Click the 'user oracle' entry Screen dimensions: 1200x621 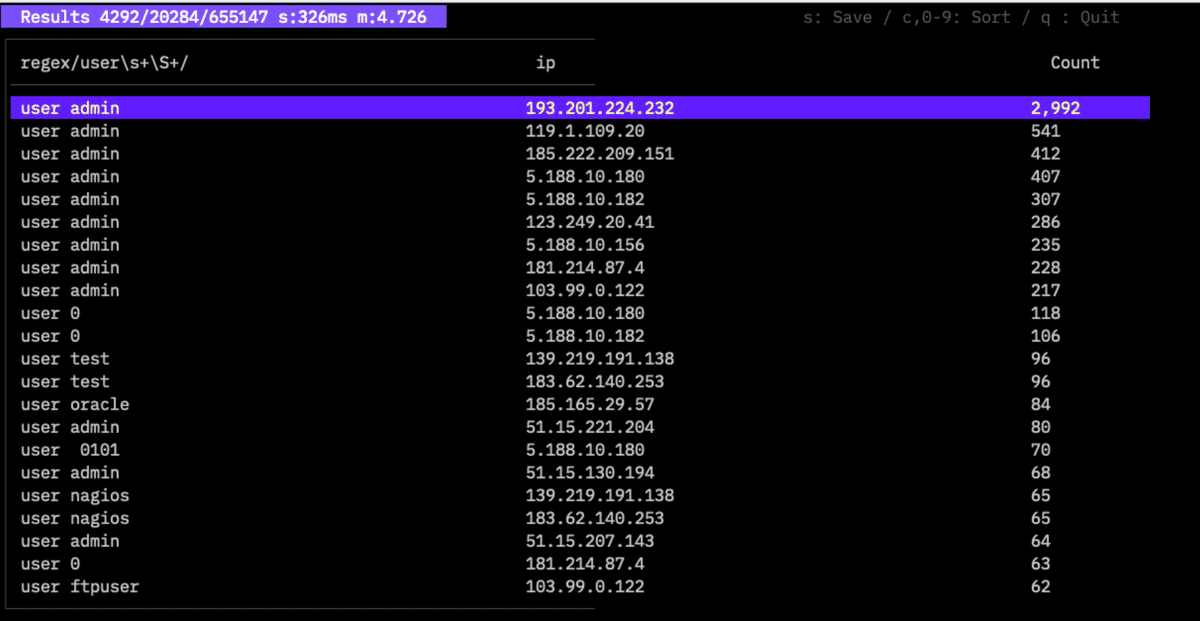click(x=75, y=405)
